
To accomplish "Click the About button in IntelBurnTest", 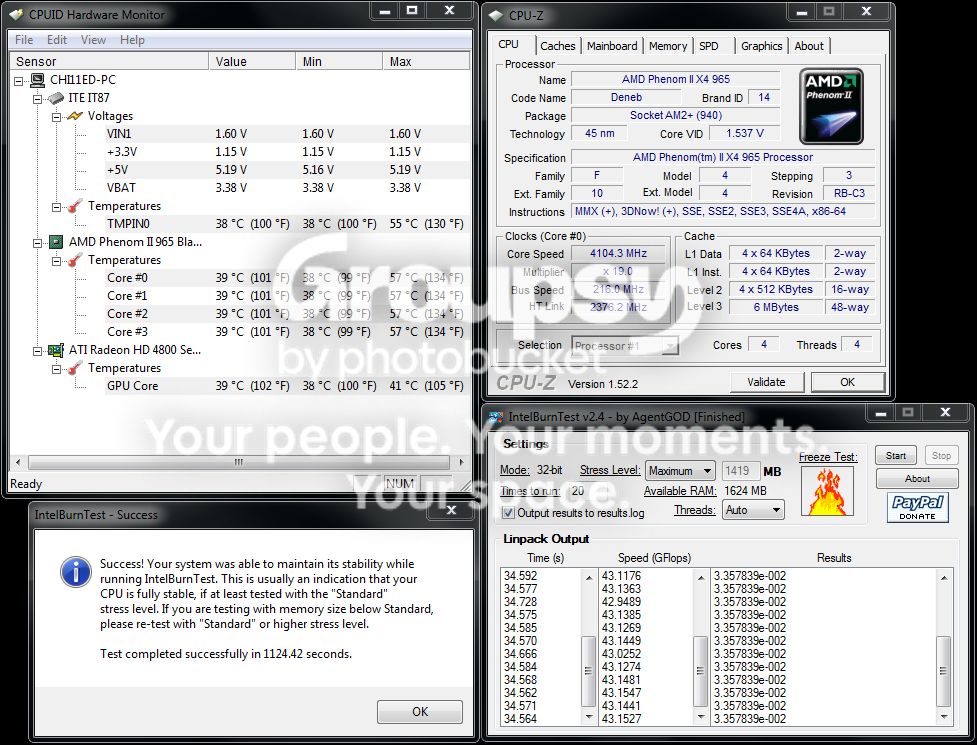I will coord(917,478).
